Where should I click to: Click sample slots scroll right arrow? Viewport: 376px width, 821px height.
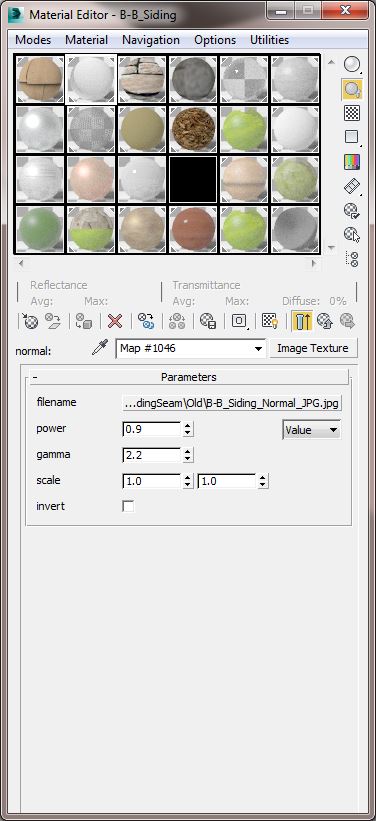tap(314, 263)
